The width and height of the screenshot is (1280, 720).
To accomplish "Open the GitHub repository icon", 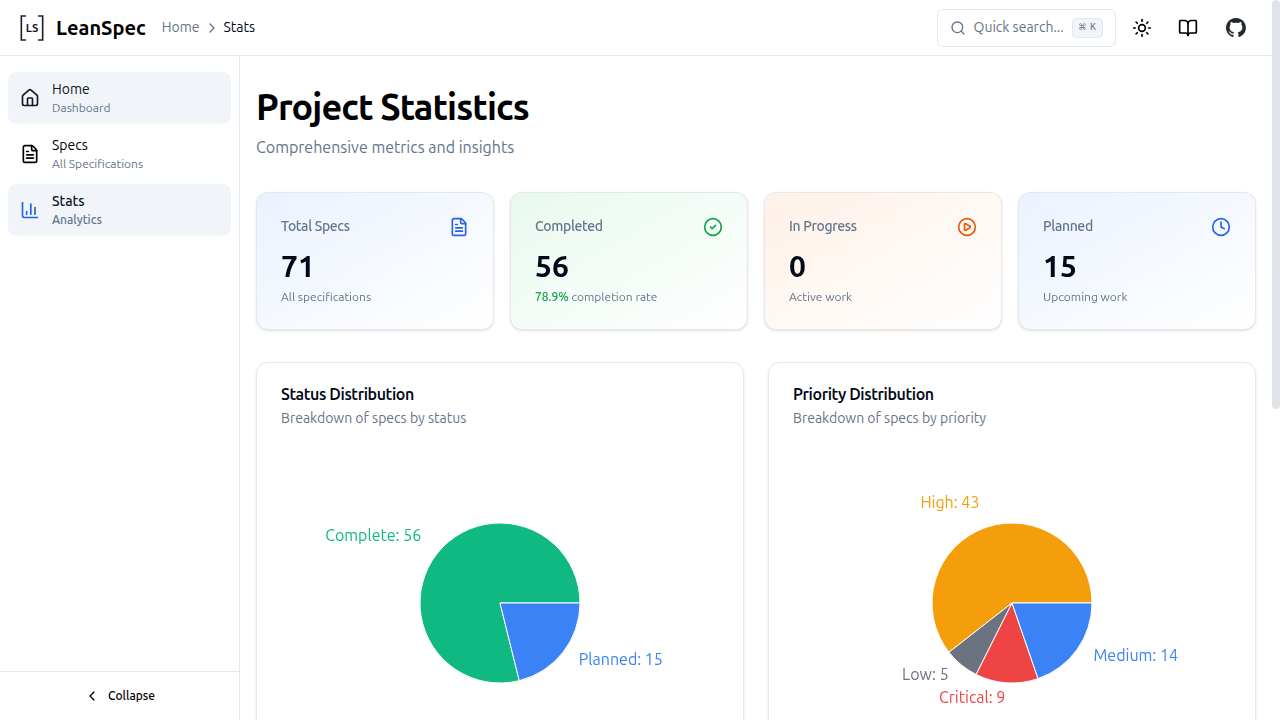I will [x=1236, y=28].
